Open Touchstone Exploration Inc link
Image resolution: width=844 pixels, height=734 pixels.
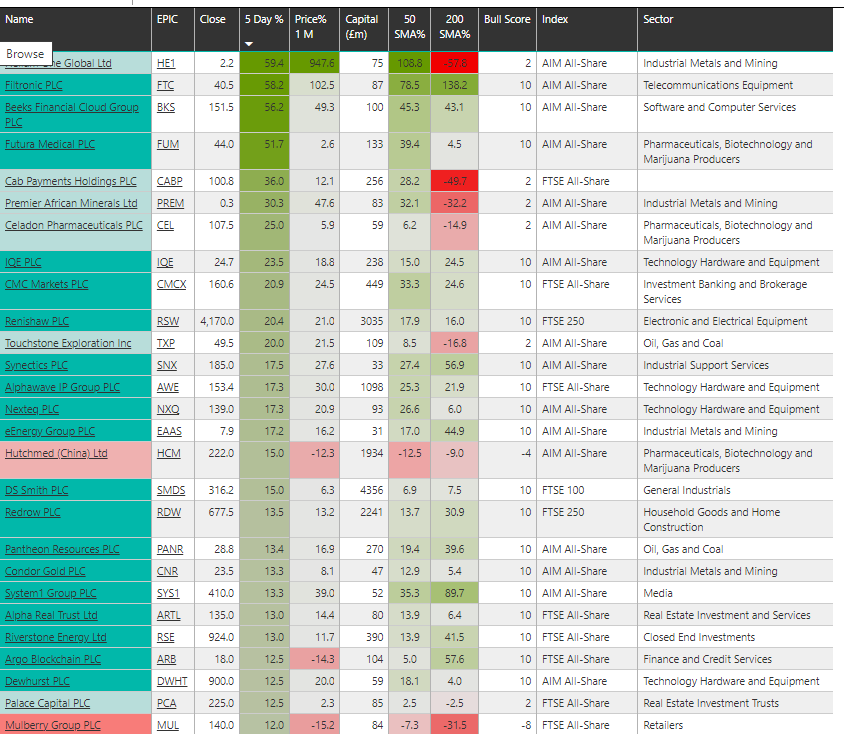click(x=68, y=344)
